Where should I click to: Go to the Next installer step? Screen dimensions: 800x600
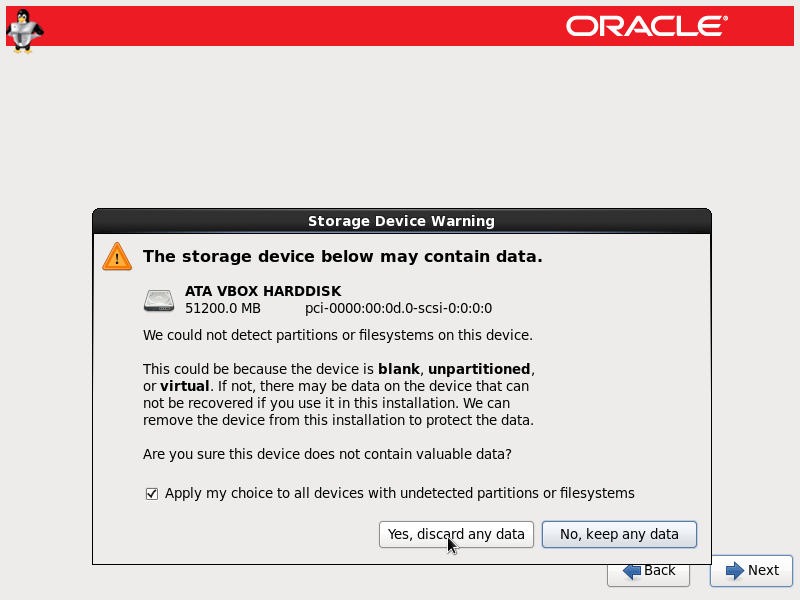click(x=751, y=570)
